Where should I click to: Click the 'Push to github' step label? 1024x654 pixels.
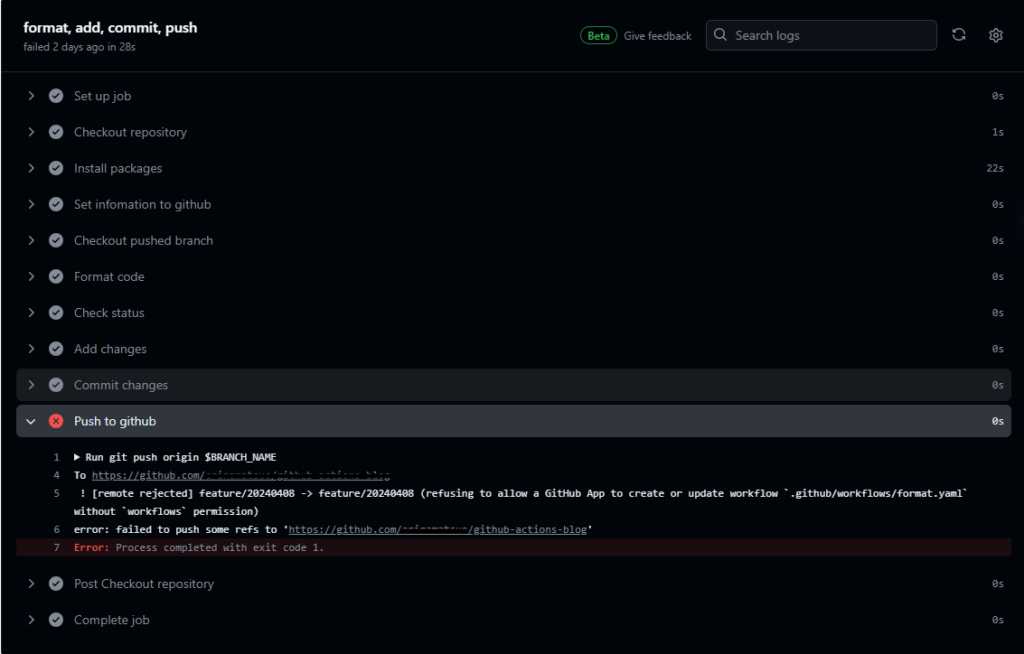coord(115,421)
